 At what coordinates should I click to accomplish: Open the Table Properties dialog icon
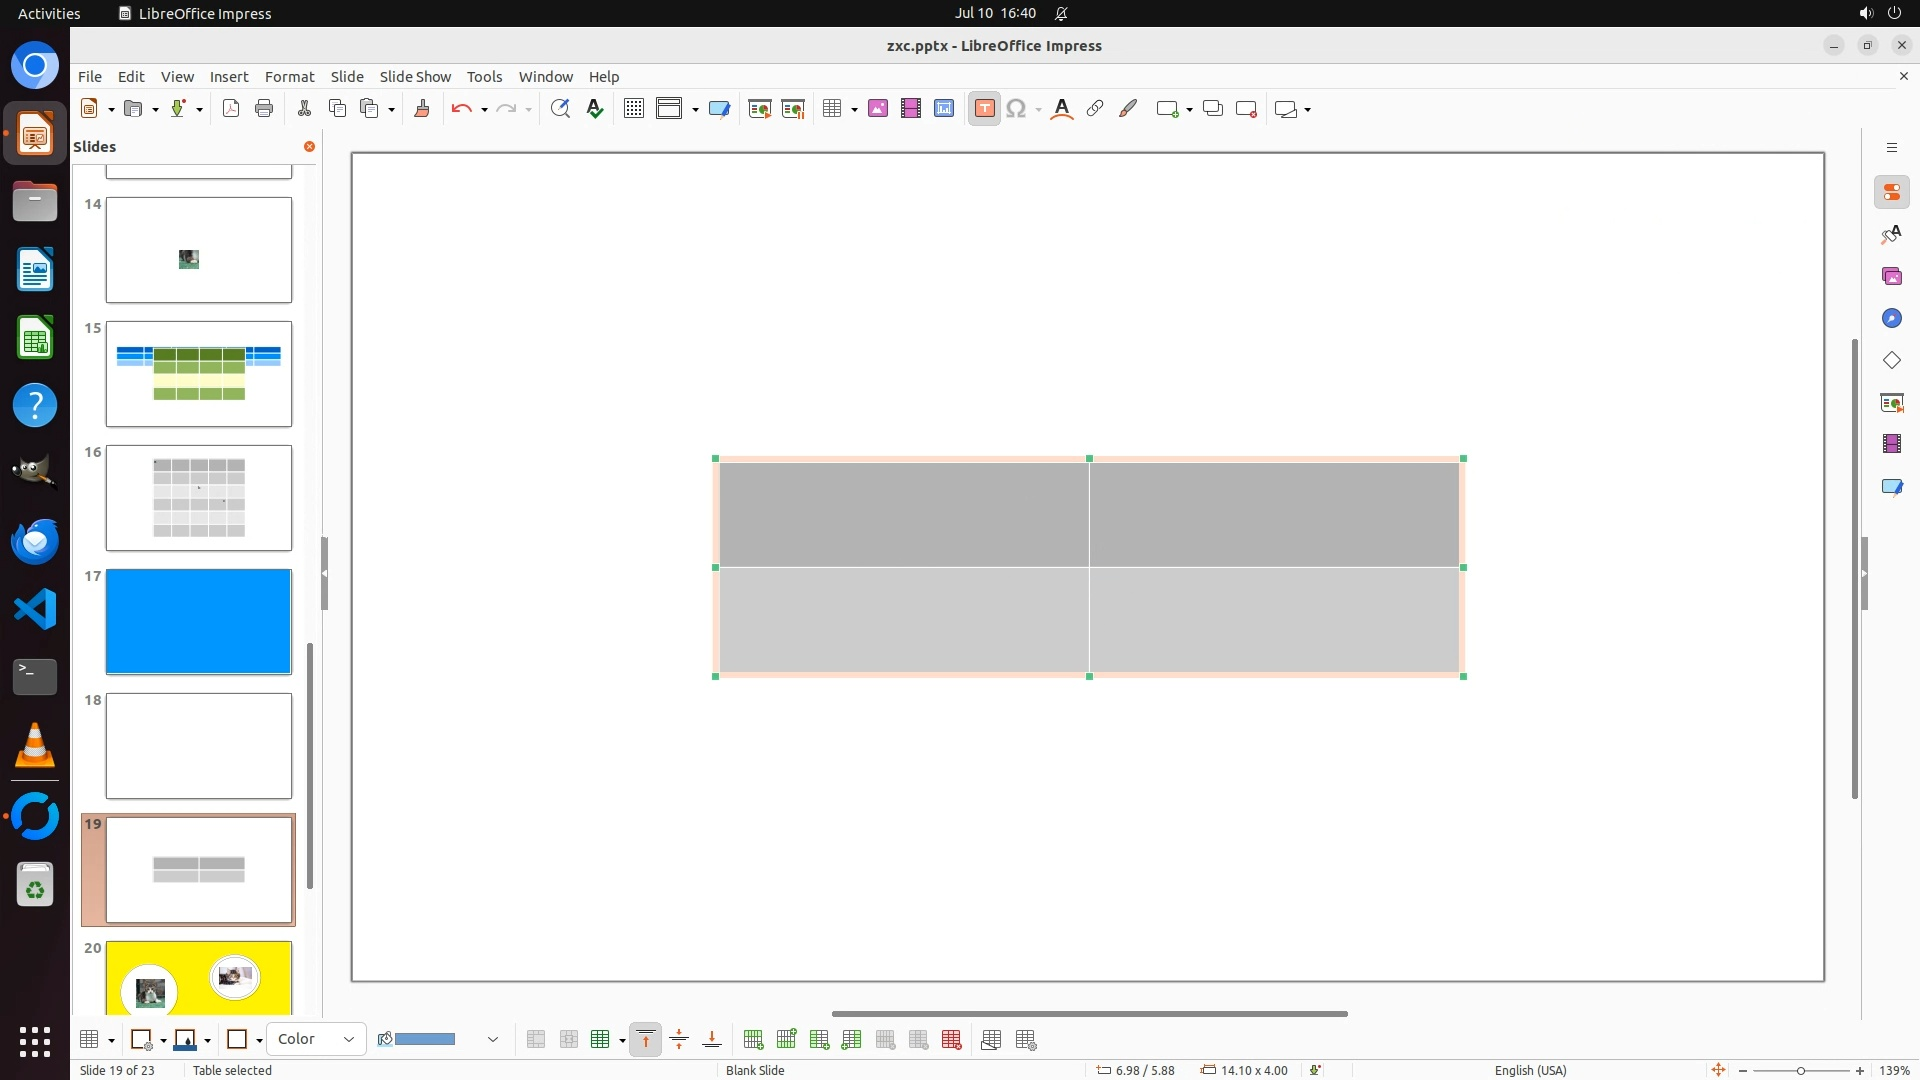point(1025,1040)
